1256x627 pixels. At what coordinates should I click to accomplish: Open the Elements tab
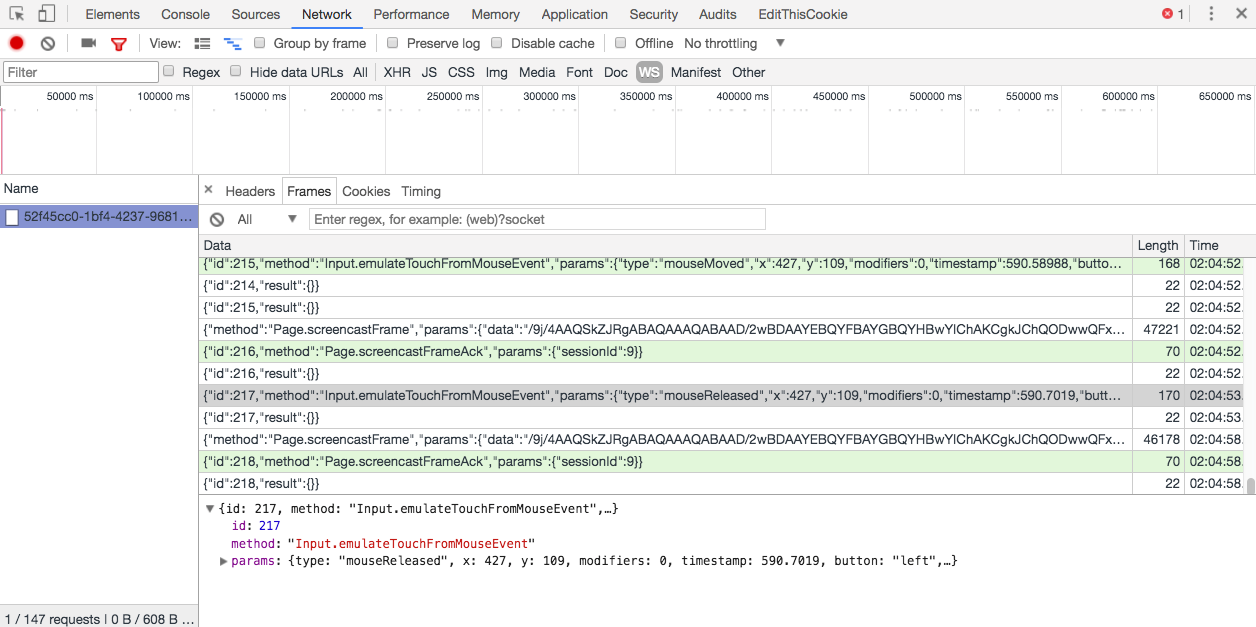pyautogui.click(x=113, y=14)
